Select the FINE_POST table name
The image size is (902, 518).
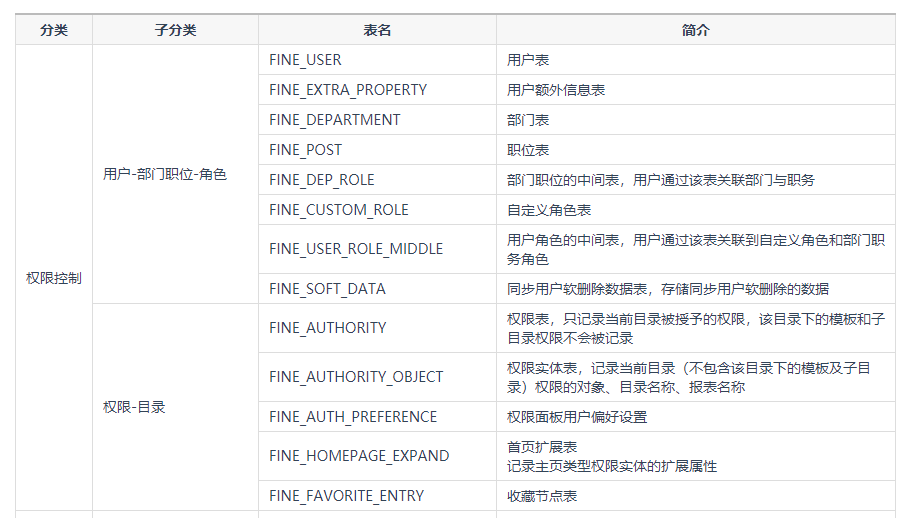click(x=305, y=150)
